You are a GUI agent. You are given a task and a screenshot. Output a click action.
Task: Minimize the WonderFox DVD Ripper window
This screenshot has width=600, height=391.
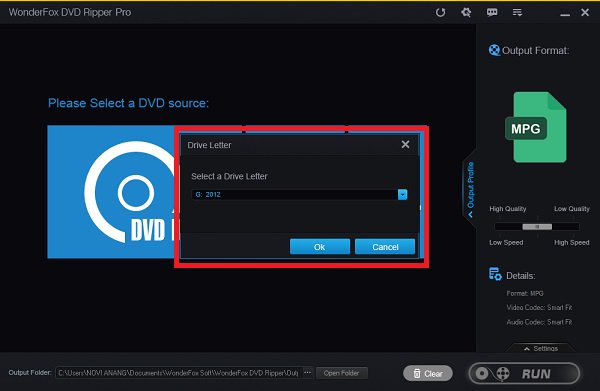(x=565, y=15)
